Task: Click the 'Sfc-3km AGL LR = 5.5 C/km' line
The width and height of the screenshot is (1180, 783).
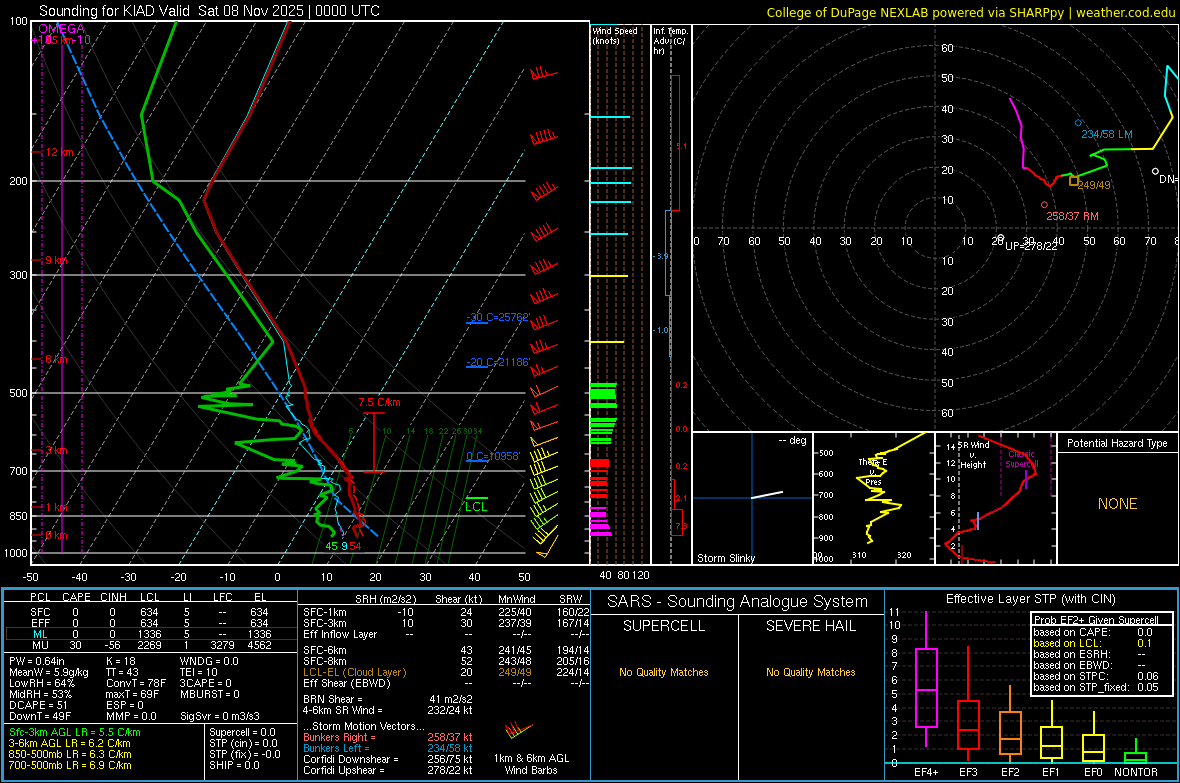Action: [75, 732]
